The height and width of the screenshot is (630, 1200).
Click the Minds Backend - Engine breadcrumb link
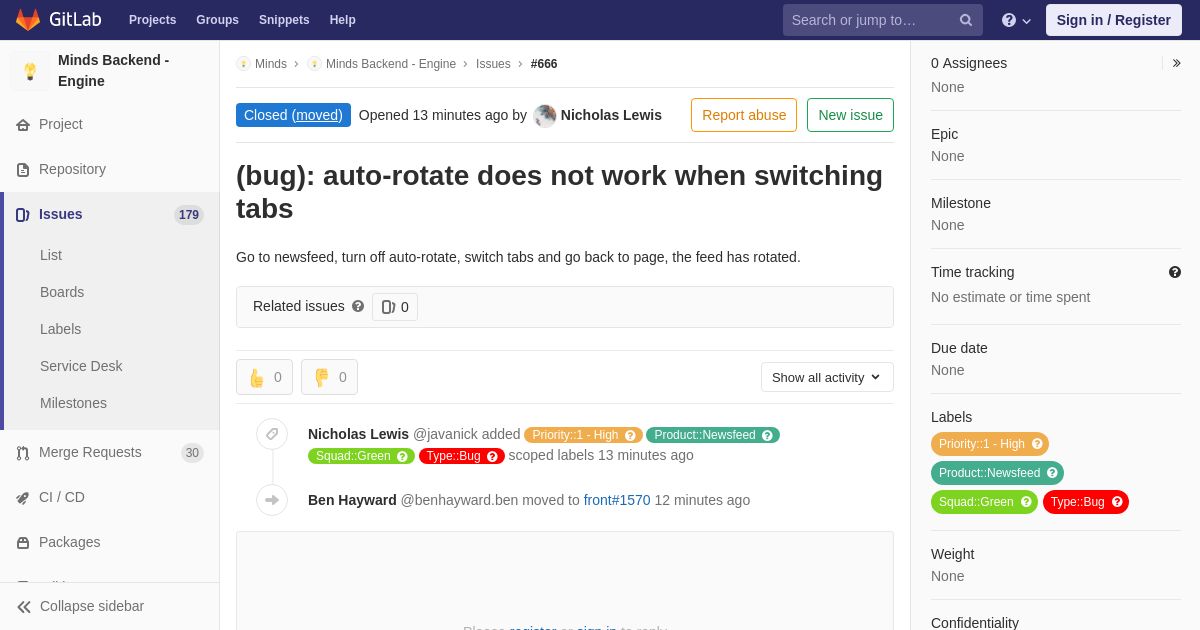point(391,64)
